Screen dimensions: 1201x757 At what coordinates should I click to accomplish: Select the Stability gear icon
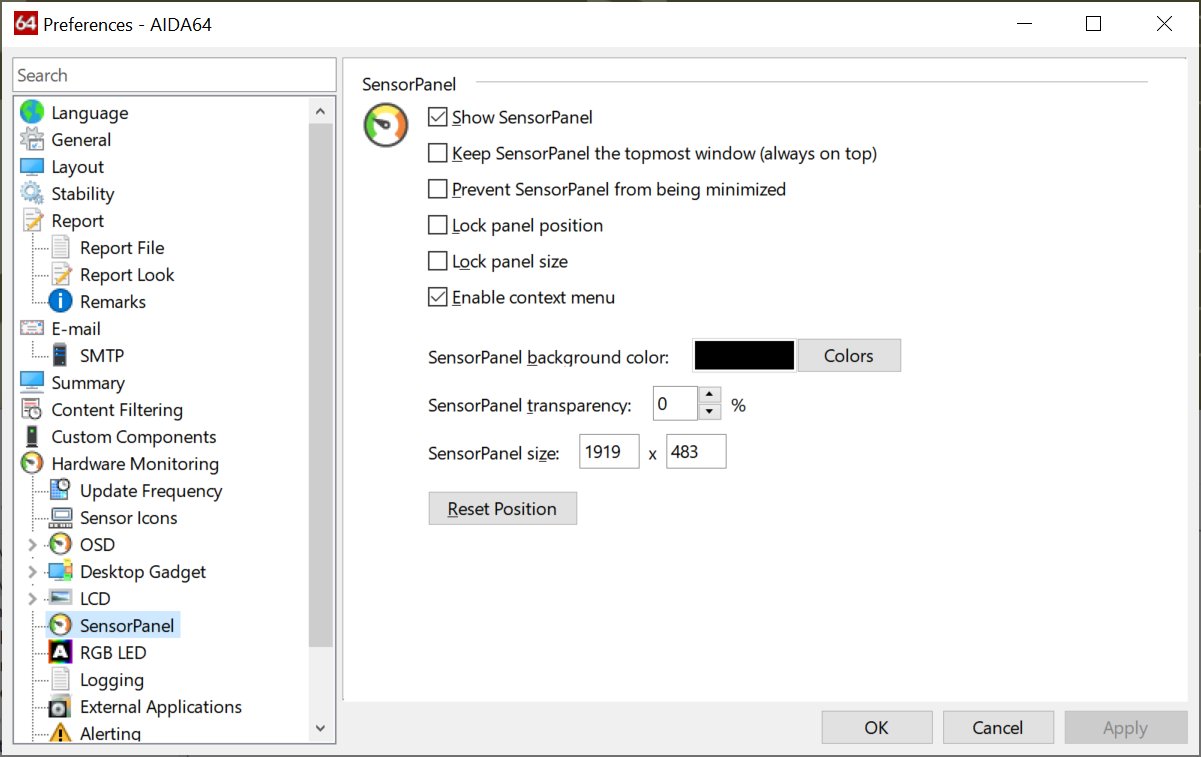click(32, 194)
